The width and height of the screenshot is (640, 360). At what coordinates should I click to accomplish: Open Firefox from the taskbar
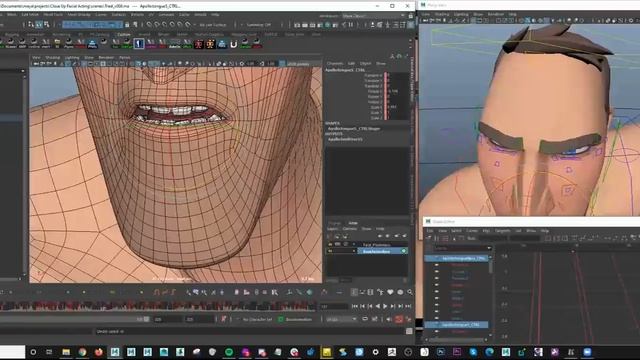tap(98, 352)
